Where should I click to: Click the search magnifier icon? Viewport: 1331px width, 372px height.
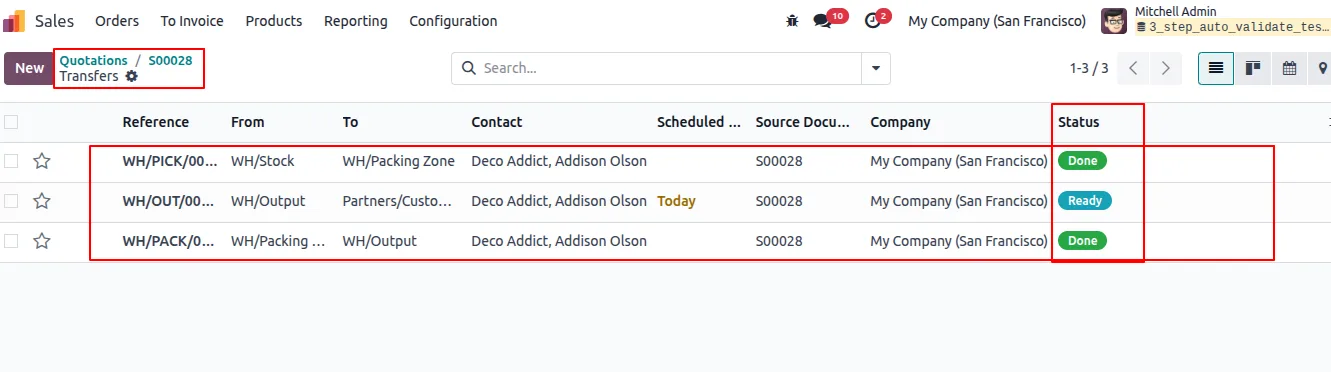[469, 68]
